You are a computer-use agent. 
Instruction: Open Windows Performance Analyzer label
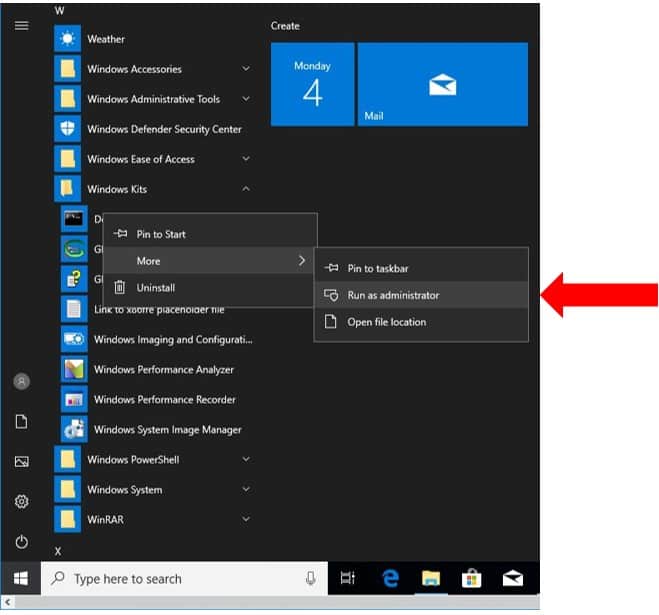[x=164, y=370]
